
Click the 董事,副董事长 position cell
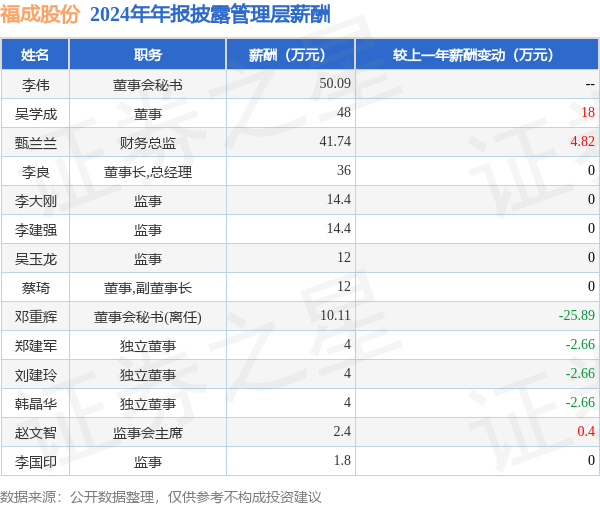148,287
